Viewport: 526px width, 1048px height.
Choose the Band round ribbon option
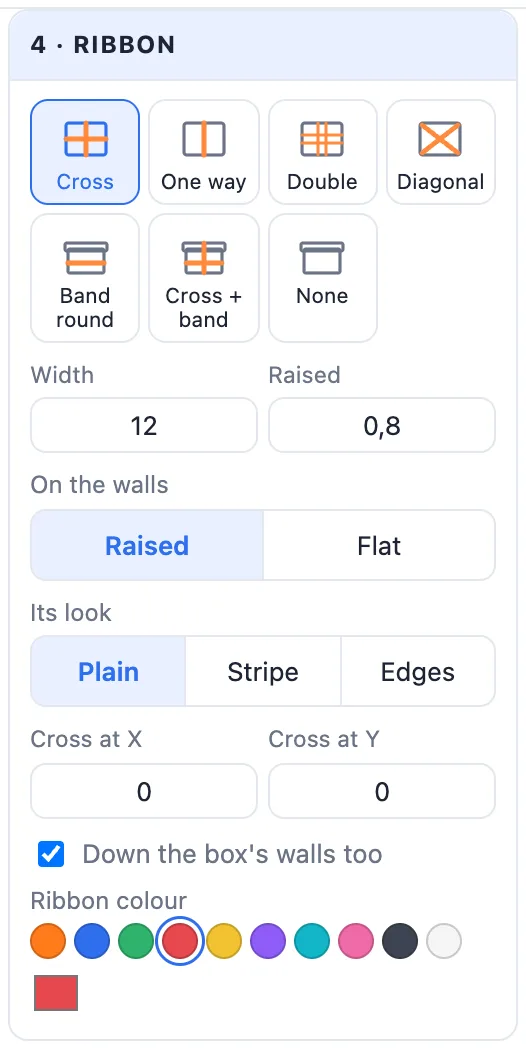[85, 278]
